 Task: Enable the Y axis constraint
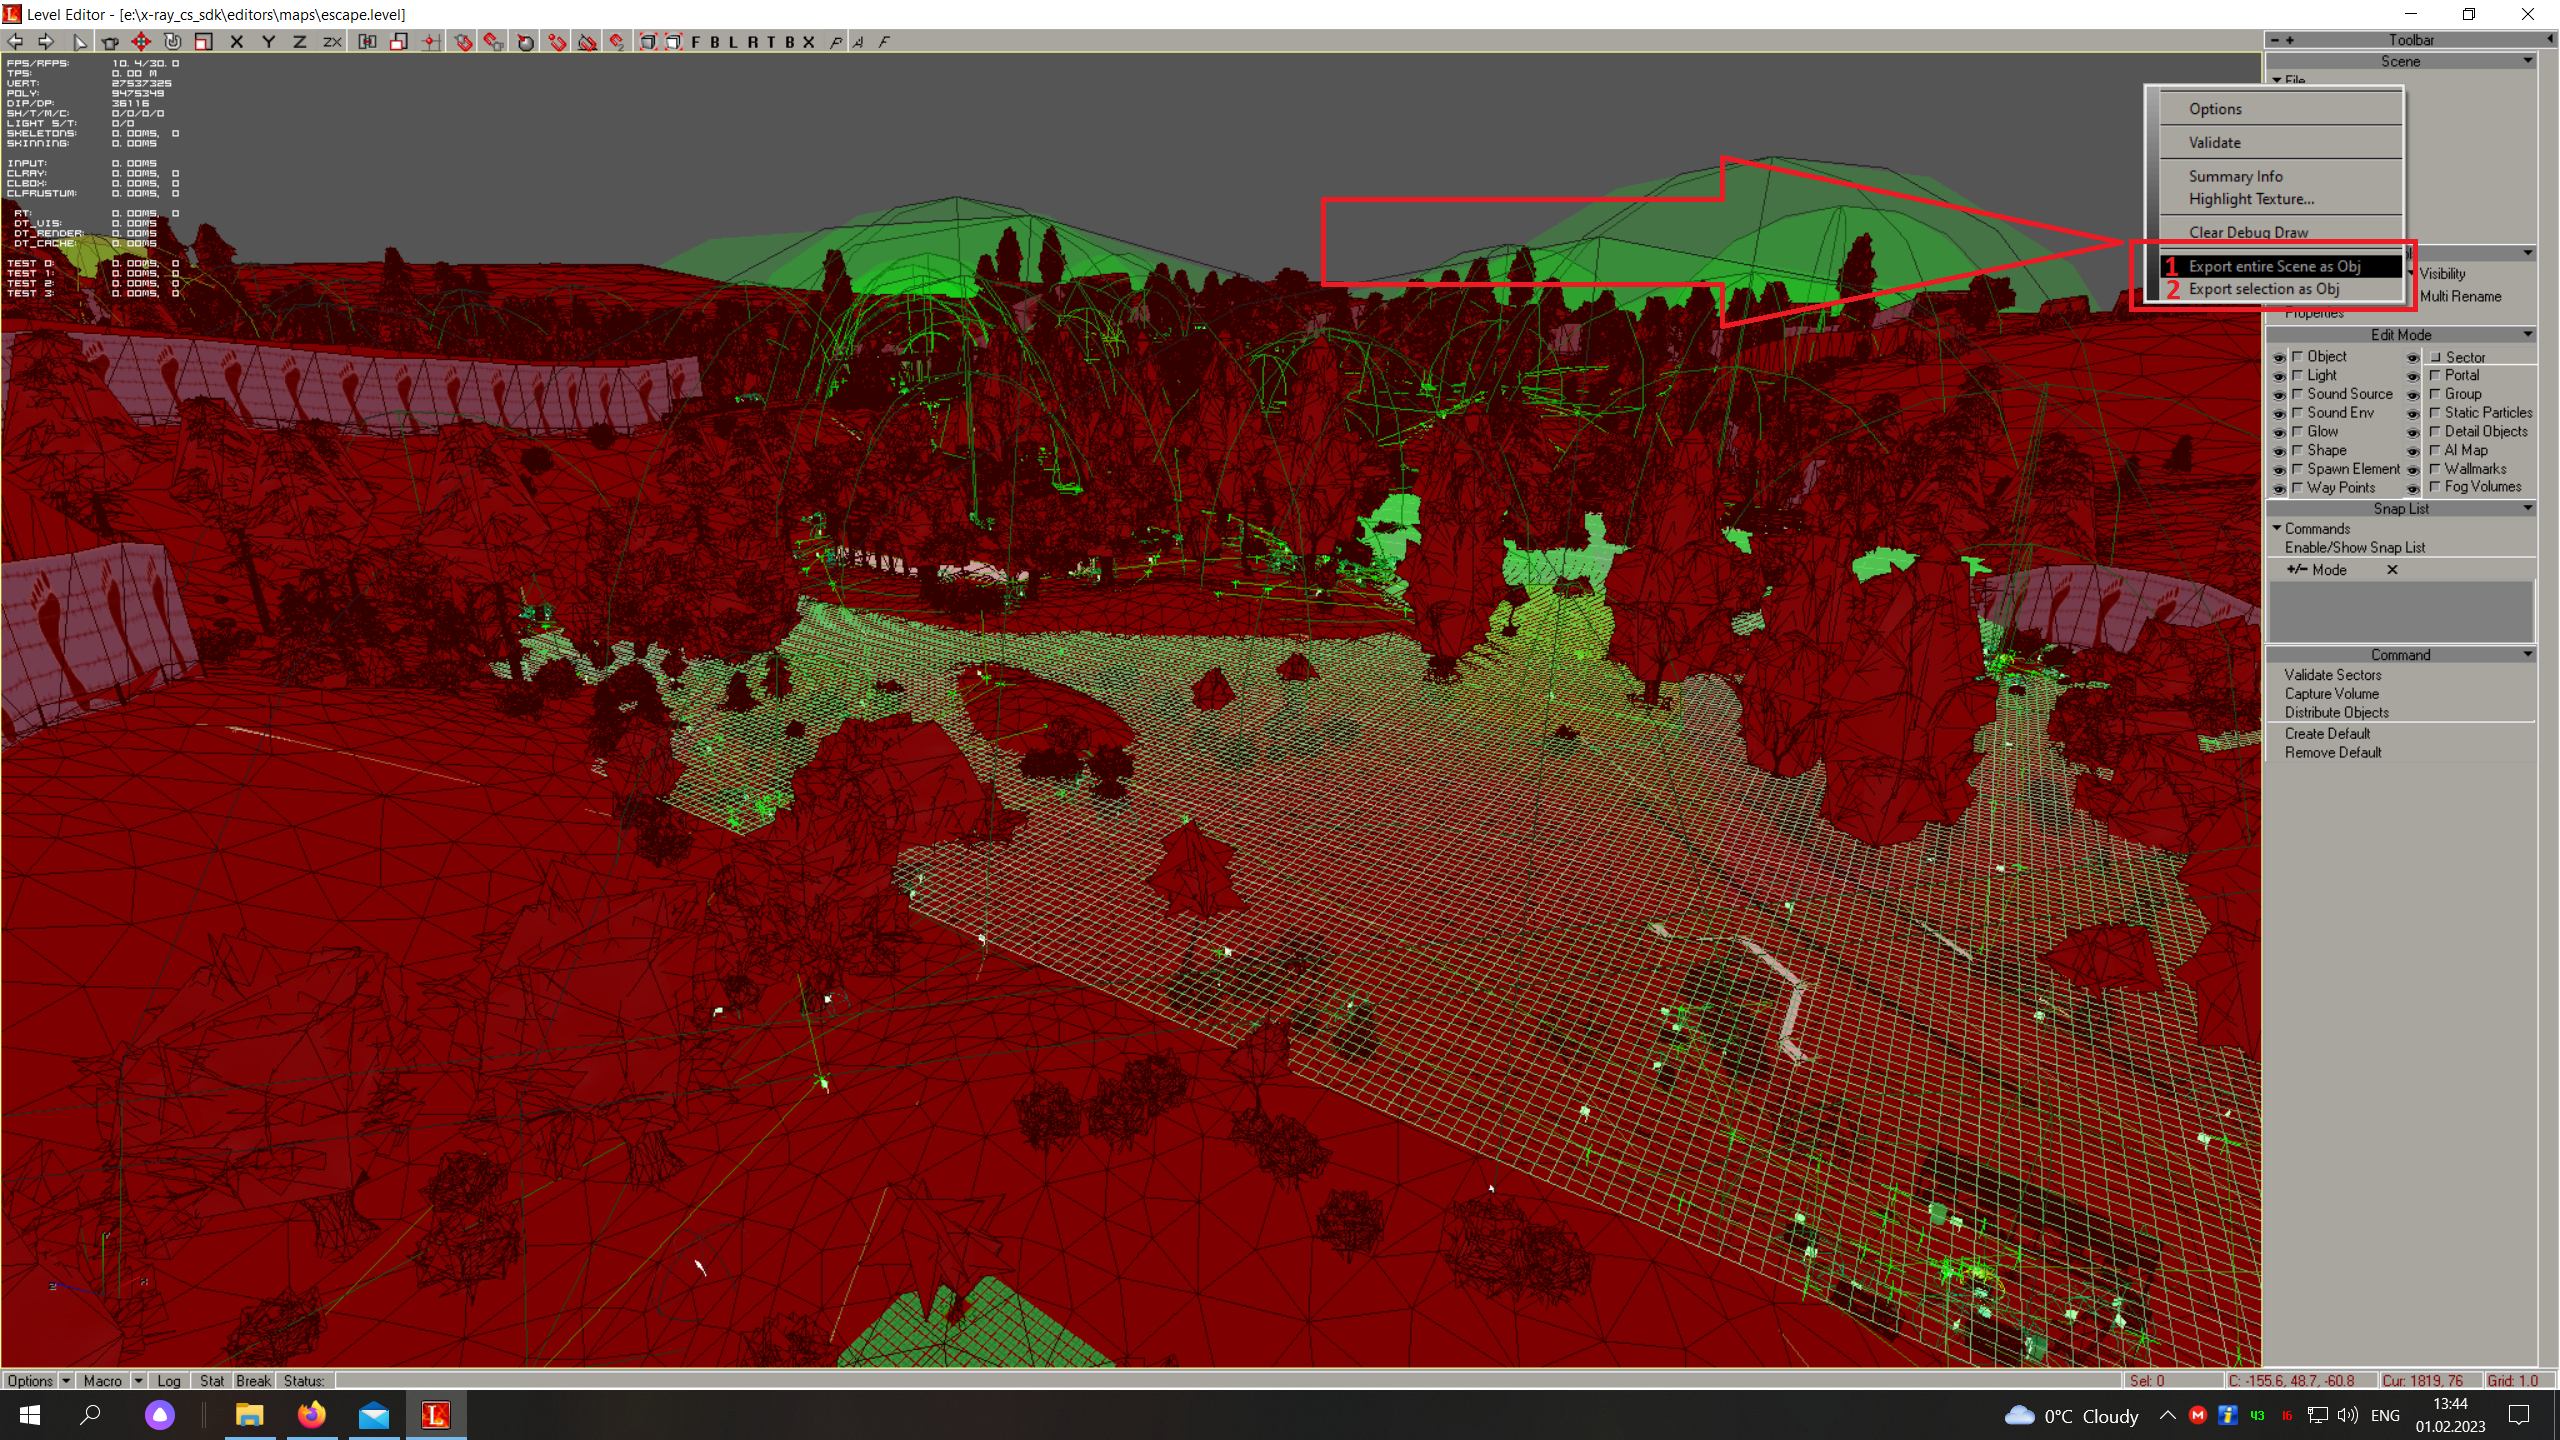point(267,41)
